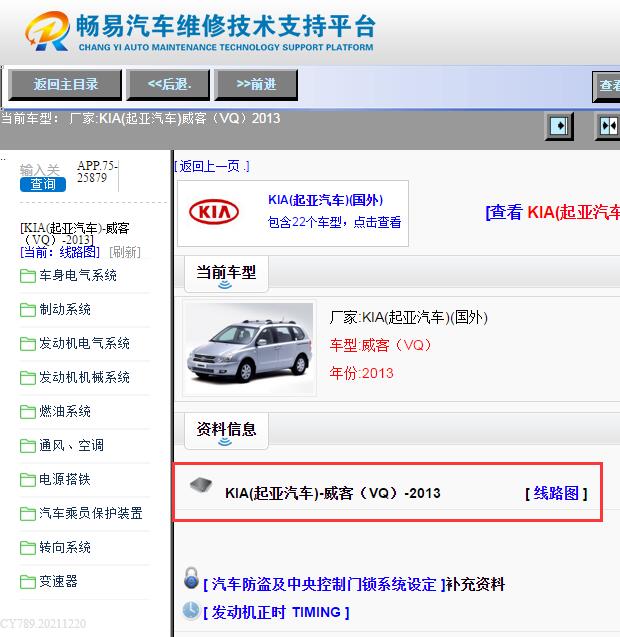
Task: Click the single-arrow panel collapse icon
Action: (559, 126)
